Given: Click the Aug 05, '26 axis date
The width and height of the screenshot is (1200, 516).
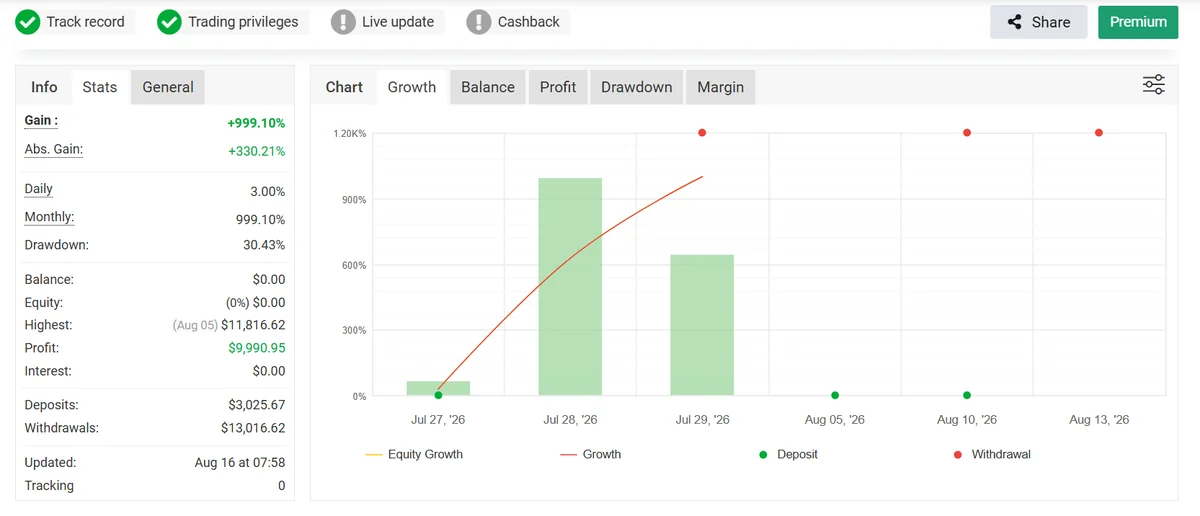Looking at the screenshot, I should click(x=835, y=420).
